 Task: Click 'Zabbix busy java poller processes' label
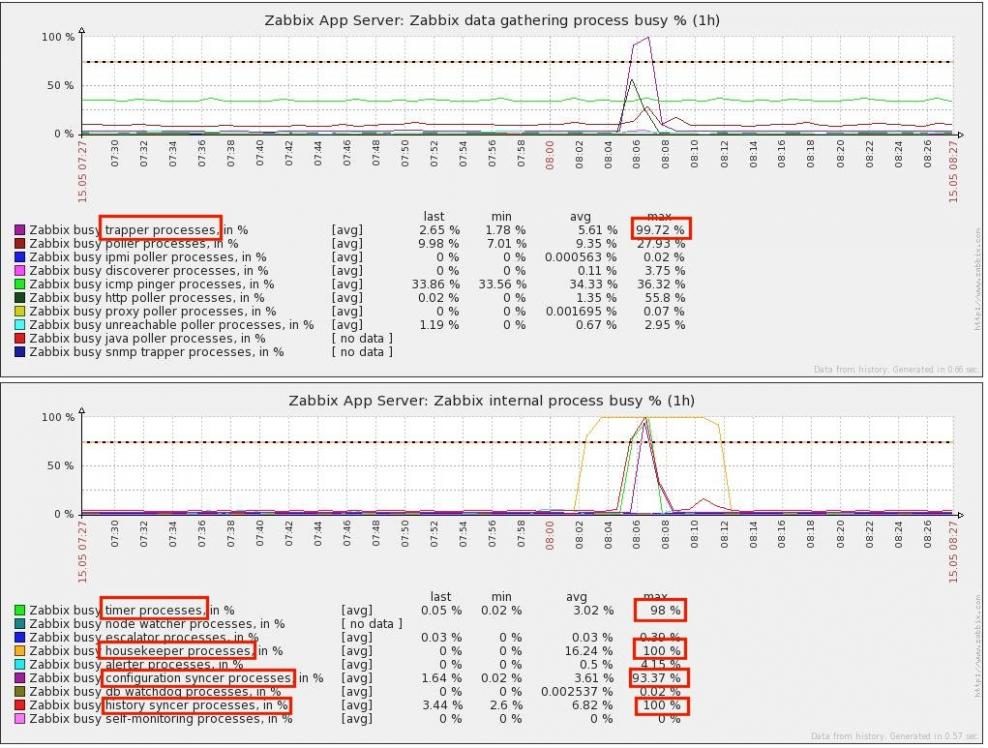click(x=147, y=338)
